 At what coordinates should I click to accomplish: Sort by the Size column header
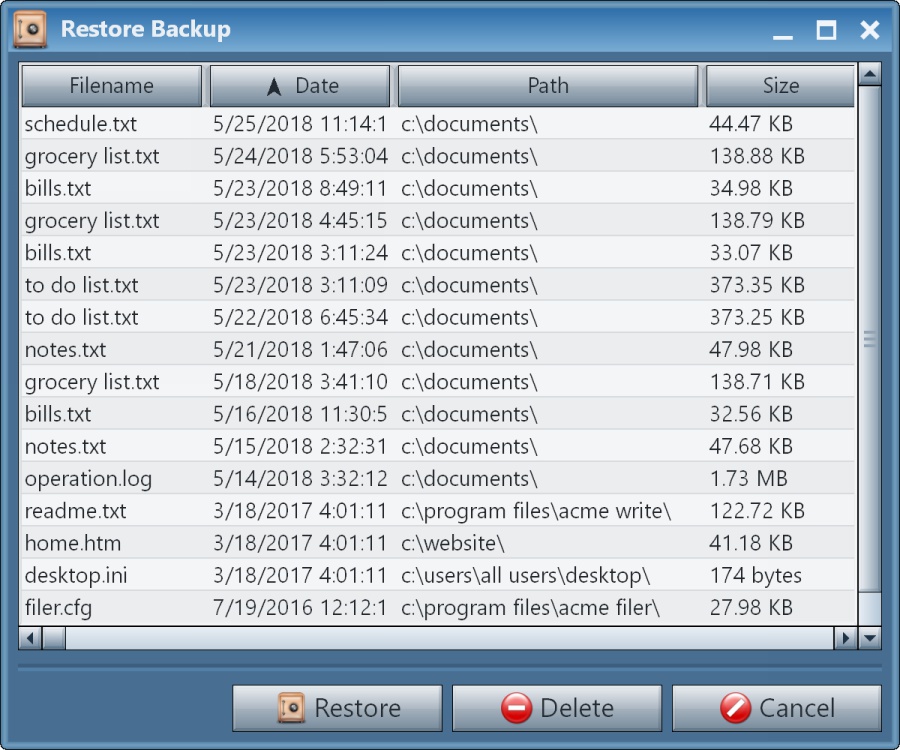point(780,86)
